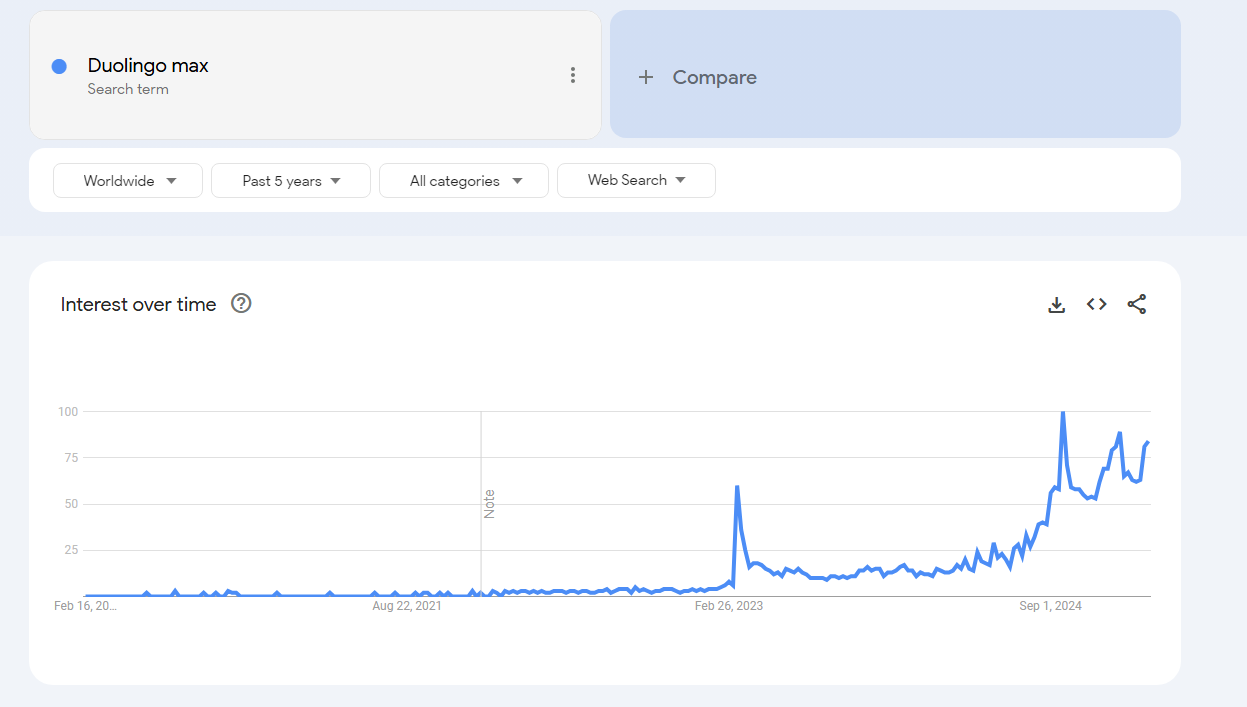Download the Interest over time data as CSV
This screenshot has height=707, width=1247.
click(1056, 305)
